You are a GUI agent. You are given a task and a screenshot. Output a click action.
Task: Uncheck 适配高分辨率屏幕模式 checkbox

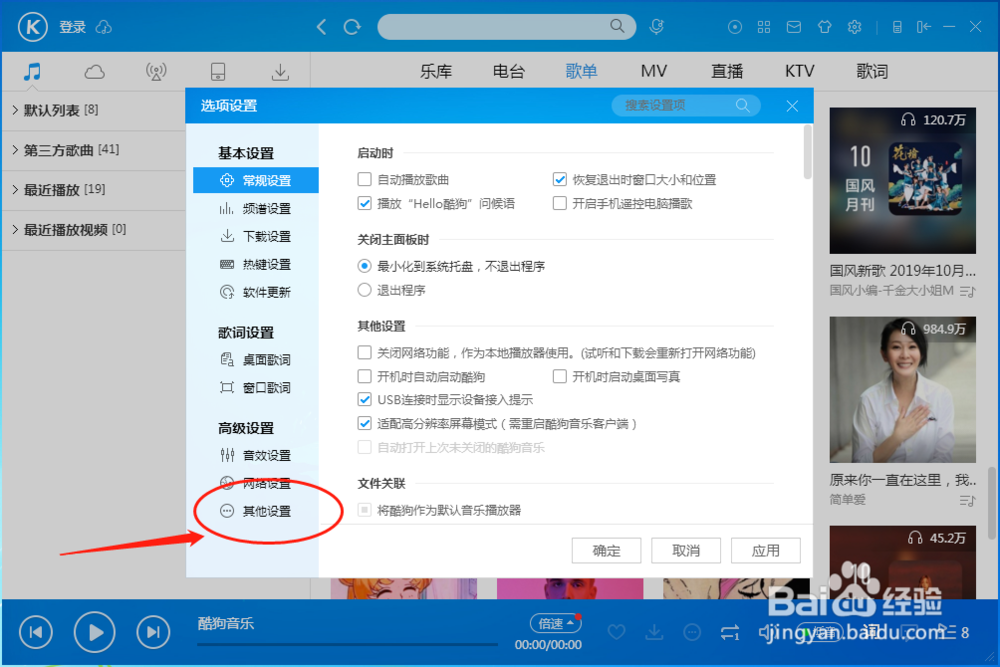point(364,423)
